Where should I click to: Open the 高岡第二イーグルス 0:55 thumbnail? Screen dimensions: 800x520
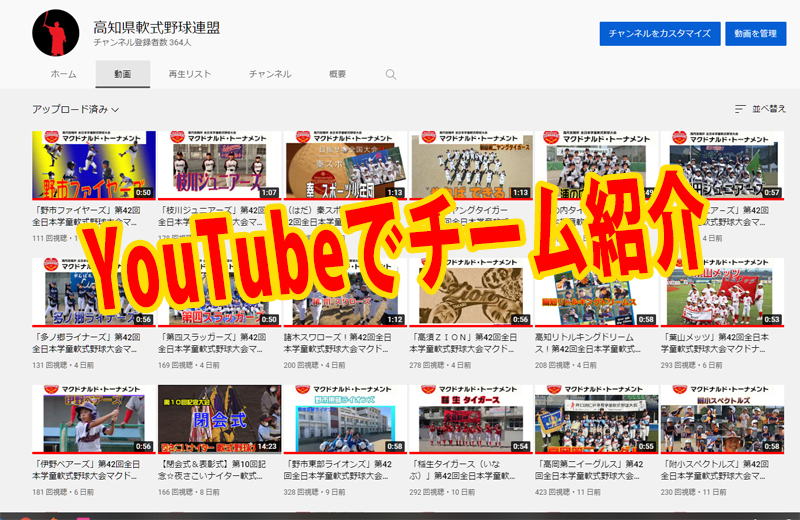coord(596,419)
